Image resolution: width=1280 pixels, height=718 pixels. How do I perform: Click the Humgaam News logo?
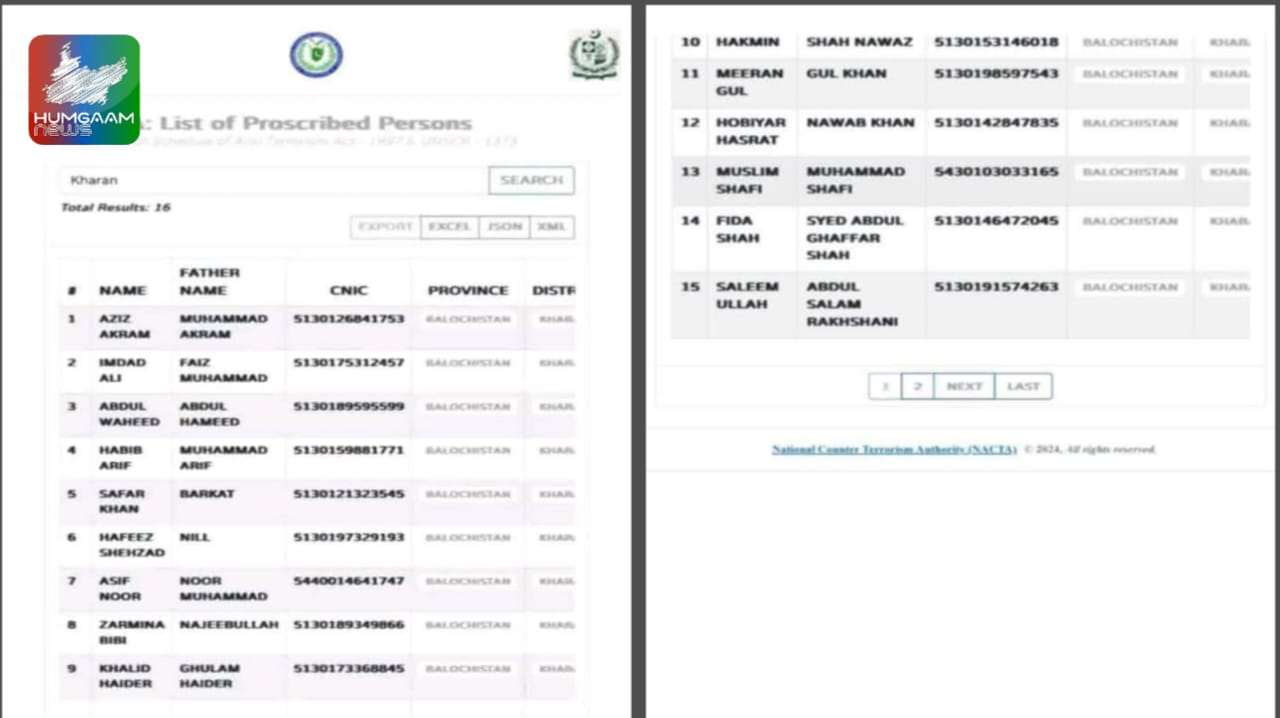pyautogui.click(x=84, y=90)
